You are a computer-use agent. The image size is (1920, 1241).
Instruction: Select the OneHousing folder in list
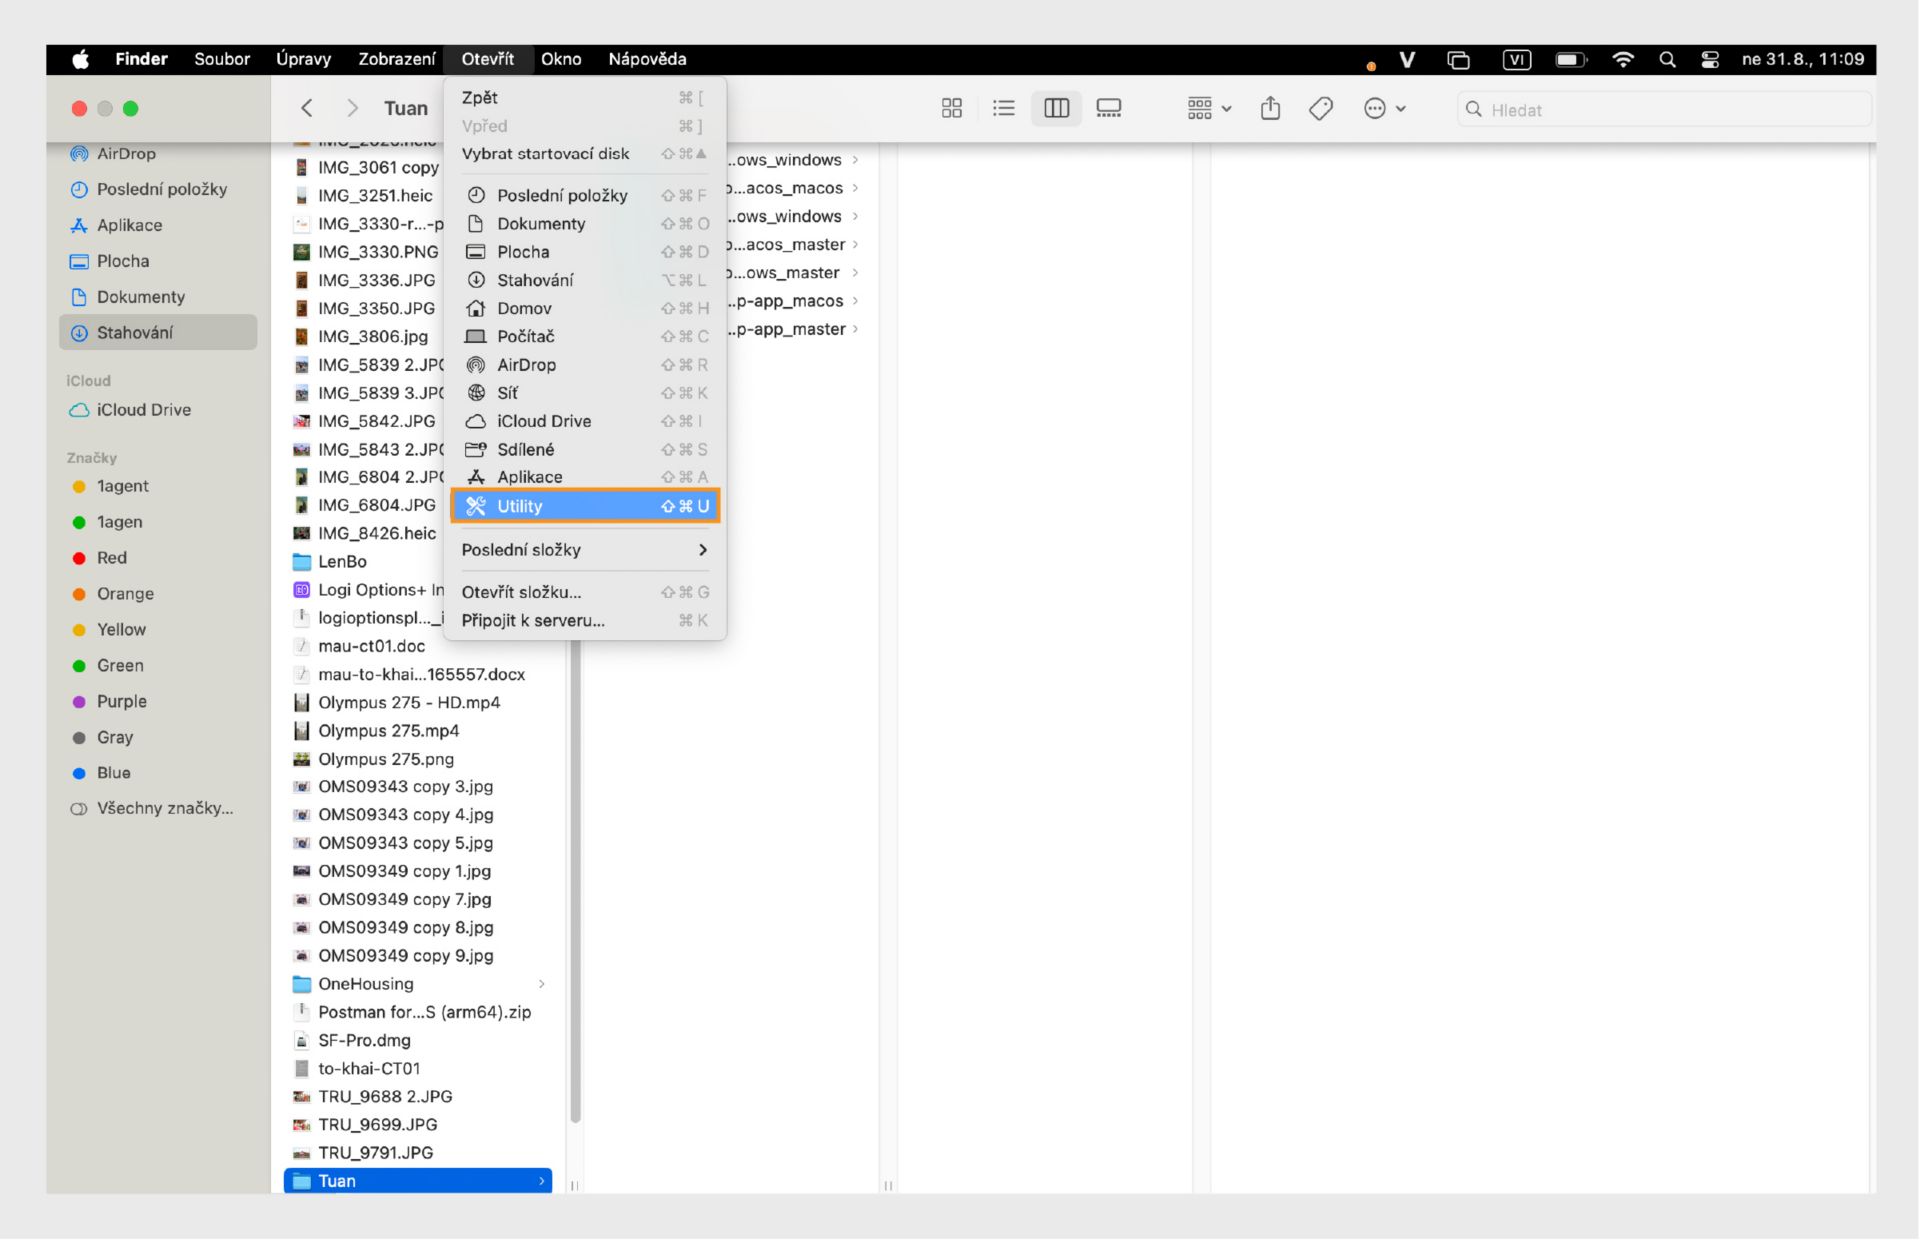[365, 985]
